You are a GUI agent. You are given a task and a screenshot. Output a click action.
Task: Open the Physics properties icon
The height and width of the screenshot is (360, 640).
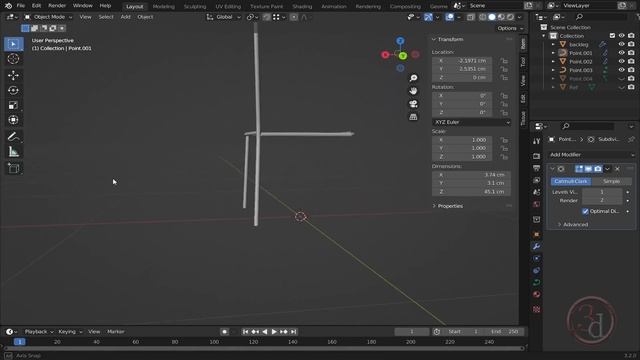(536, 258)
